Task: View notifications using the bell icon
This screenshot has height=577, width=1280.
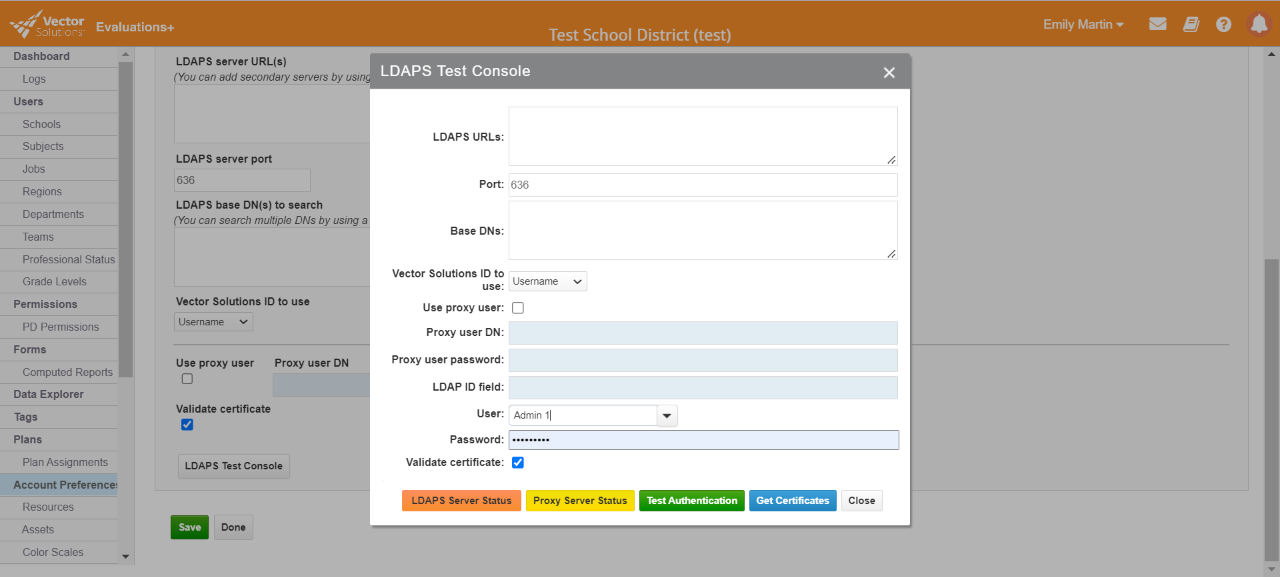Action: click(1258, 23)
